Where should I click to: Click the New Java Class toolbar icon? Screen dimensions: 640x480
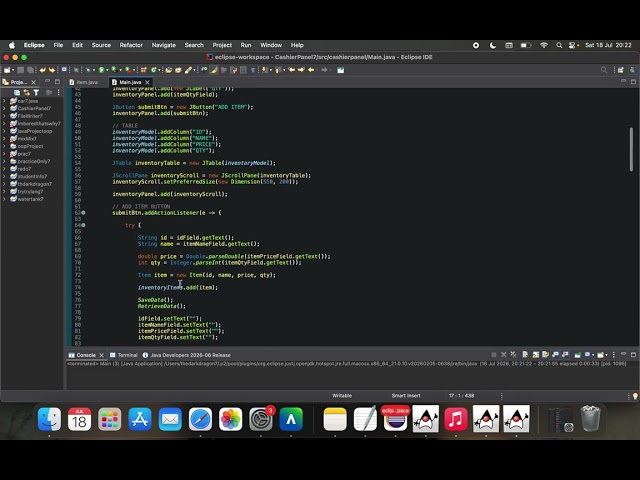click(x=153, y=70)
